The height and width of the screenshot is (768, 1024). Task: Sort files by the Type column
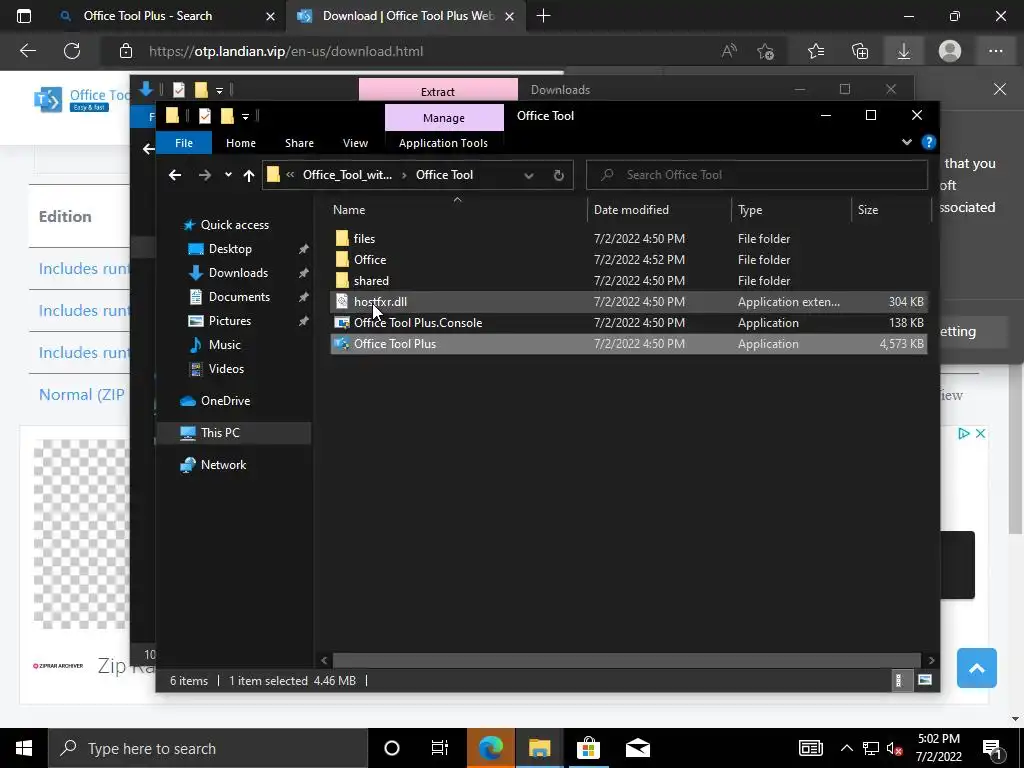(x=791, y=210)
